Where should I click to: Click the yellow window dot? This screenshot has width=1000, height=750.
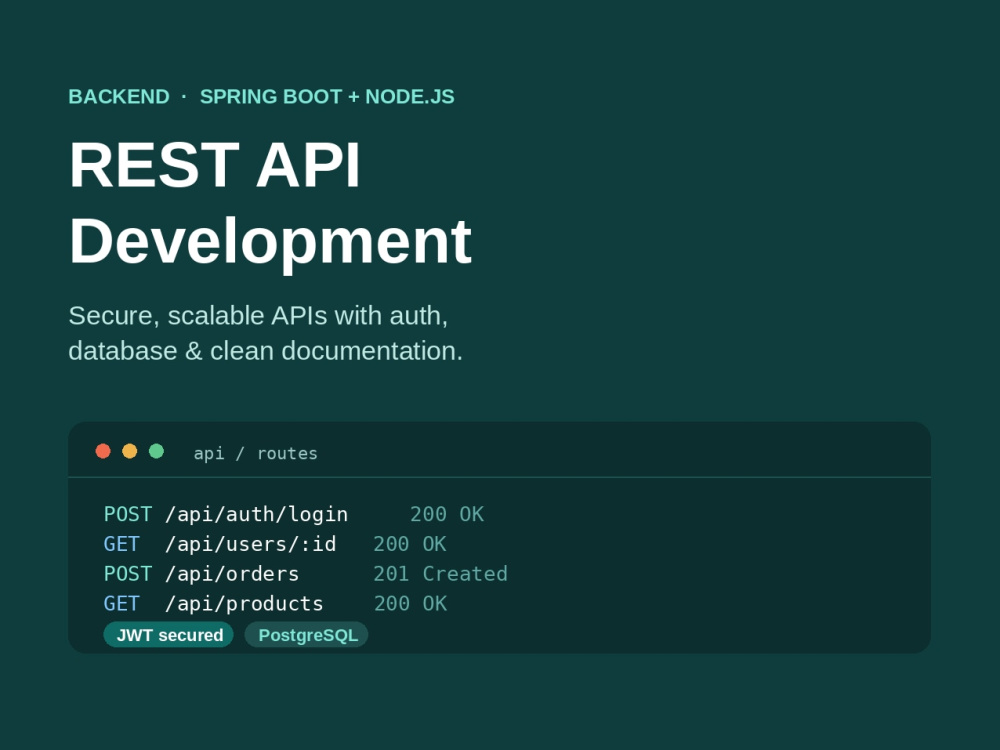[x=129, y=452]
